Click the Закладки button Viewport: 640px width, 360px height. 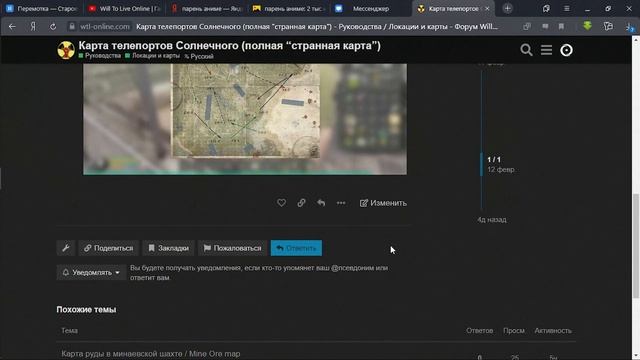coord(168,248)
